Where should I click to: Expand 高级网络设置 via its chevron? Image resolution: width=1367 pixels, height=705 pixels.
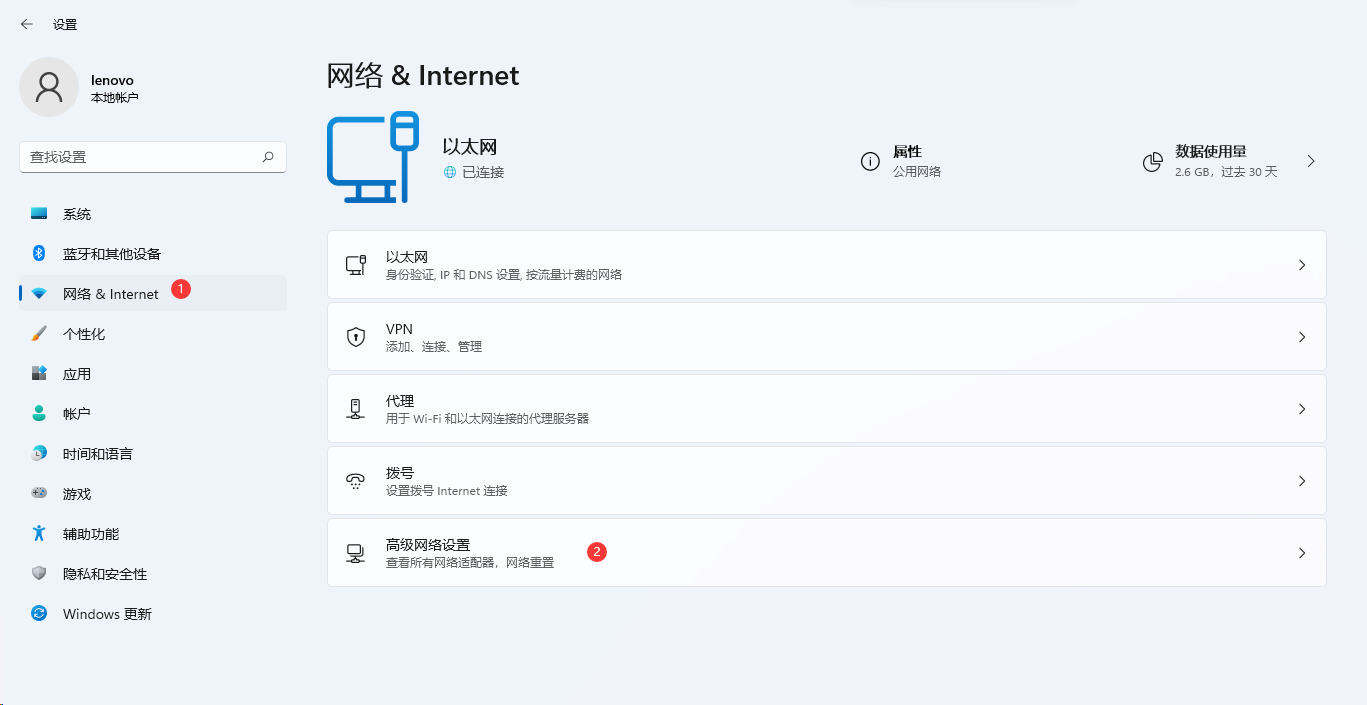click(1301, 551)
